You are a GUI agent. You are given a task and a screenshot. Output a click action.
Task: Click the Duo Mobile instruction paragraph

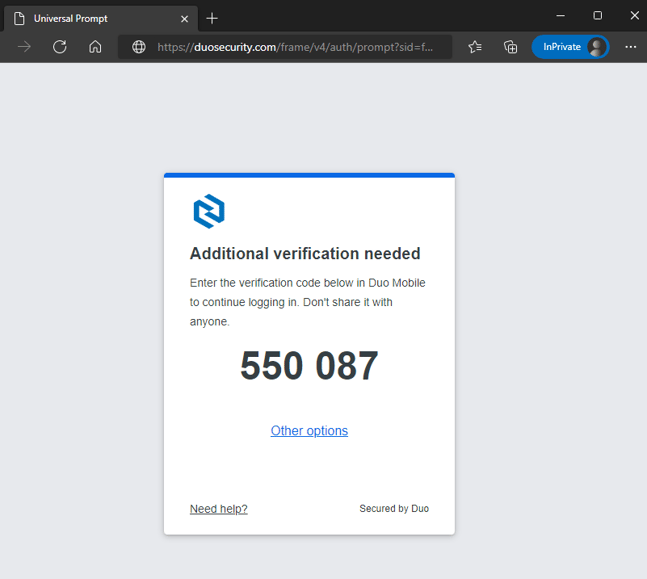[308, 302]
